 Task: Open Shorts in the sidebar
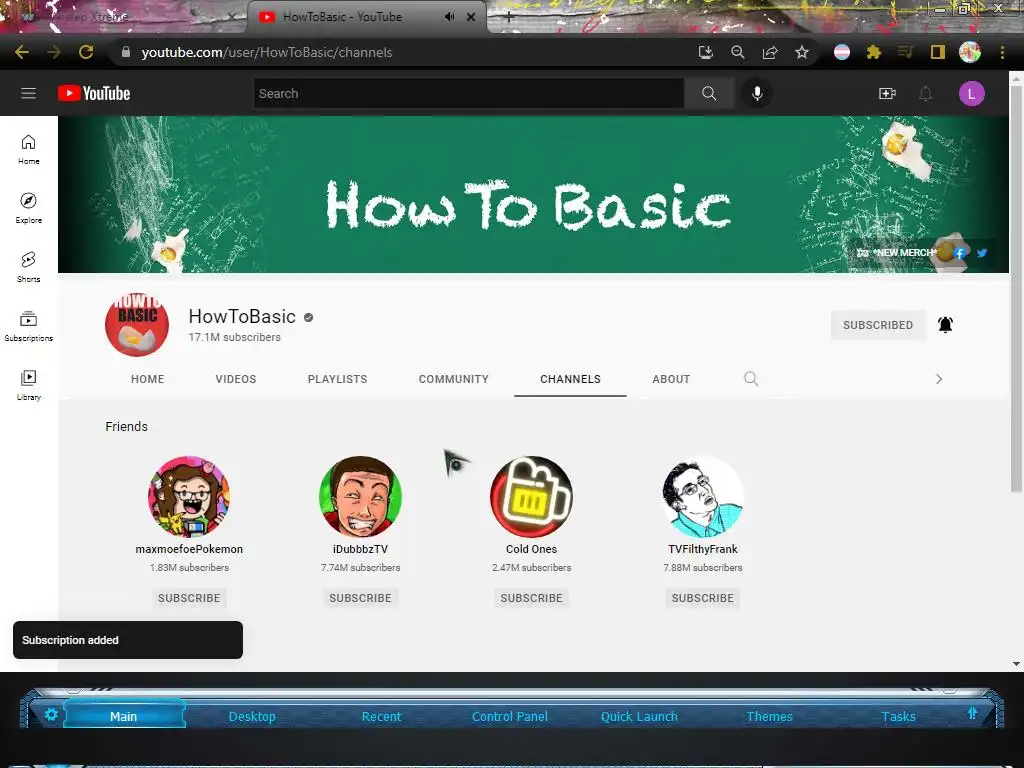click(x=29, y=267)
